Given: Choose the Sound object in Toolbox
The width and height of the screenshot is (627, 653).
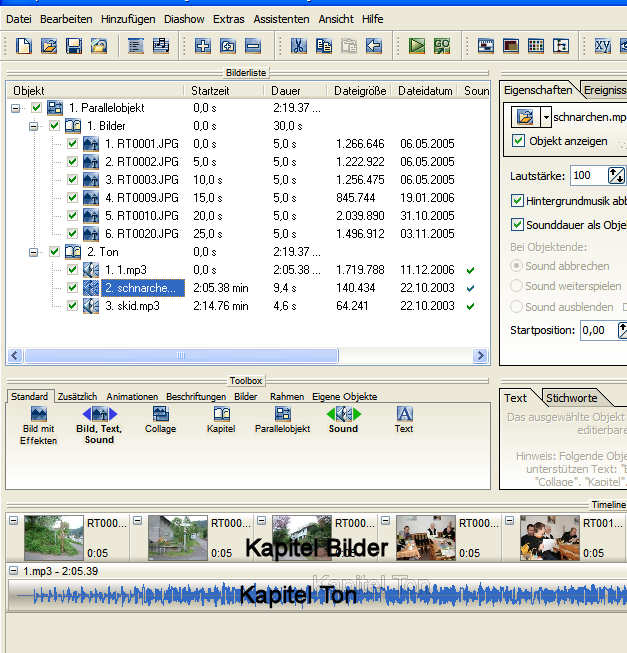Looking at the screenshot, I should pyautogui.click(x=343, y=420).
